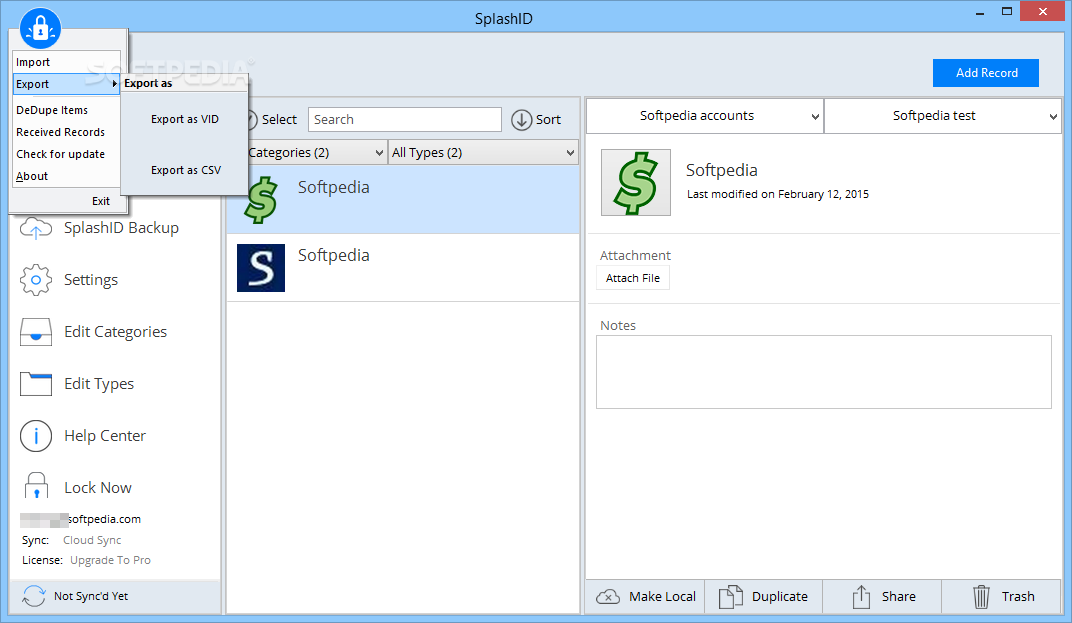Click the Sort down-arrow icon
Screen dimensions: 1072x623
click(x=522, y=120)
